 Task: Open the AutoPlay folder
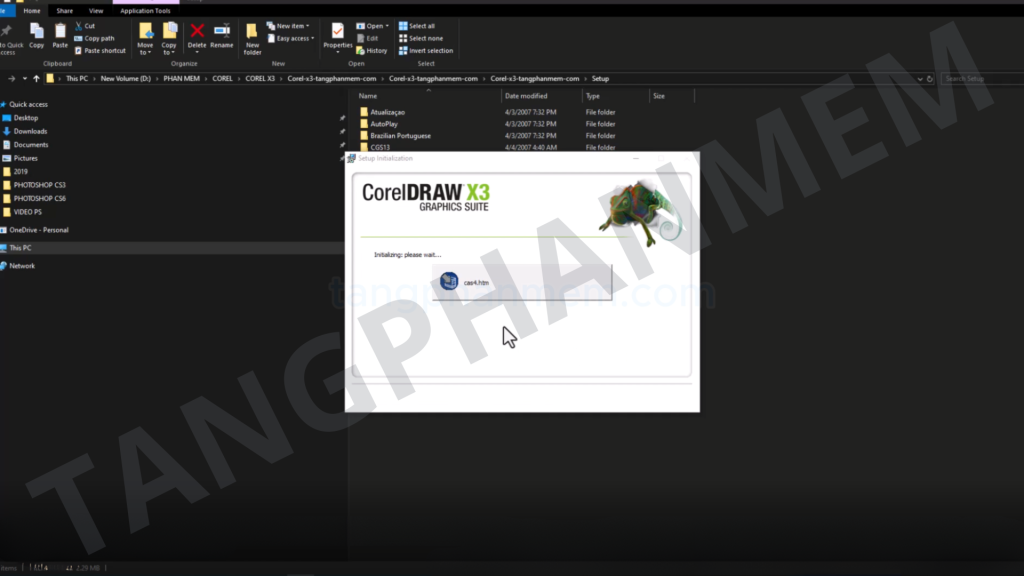point(384,123)
